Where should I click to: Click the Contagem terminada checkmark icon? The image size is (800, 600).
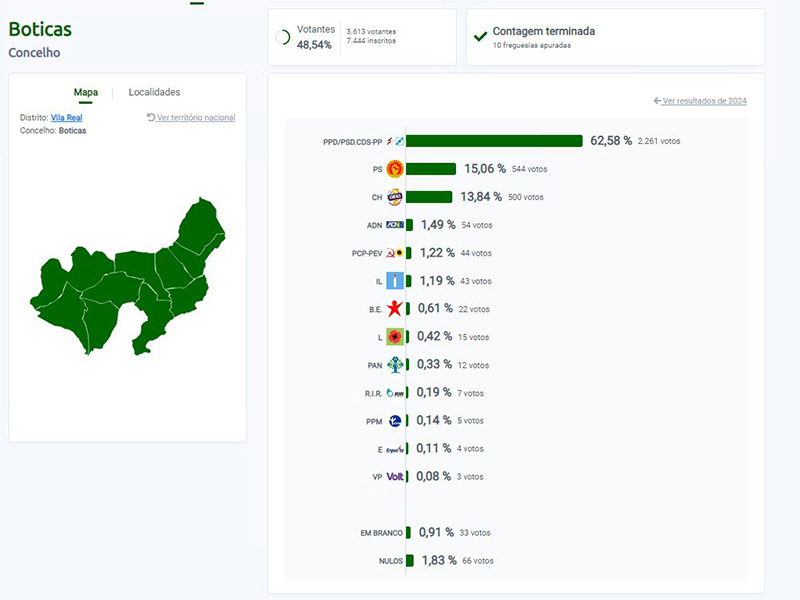tap(480, 37)
